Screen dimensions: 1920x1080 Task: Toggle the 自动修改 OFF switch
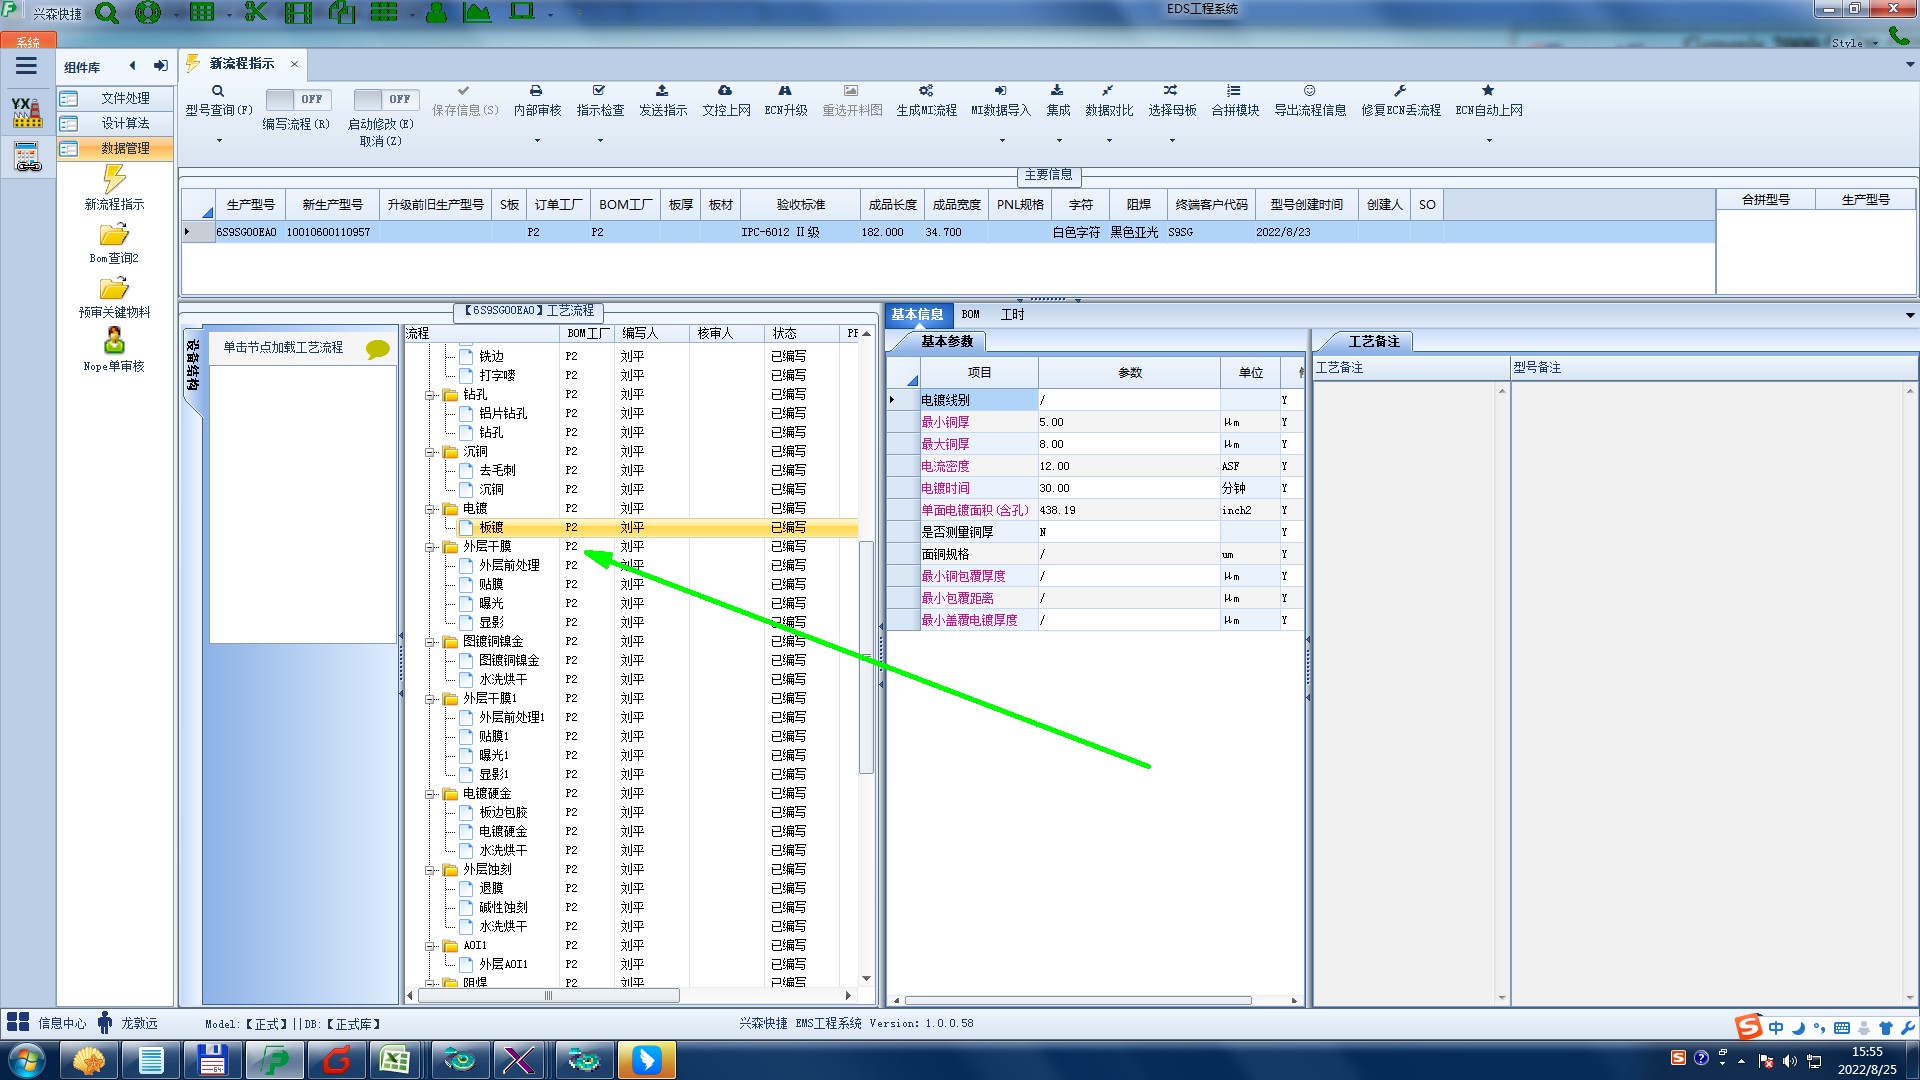pos(384,99)
